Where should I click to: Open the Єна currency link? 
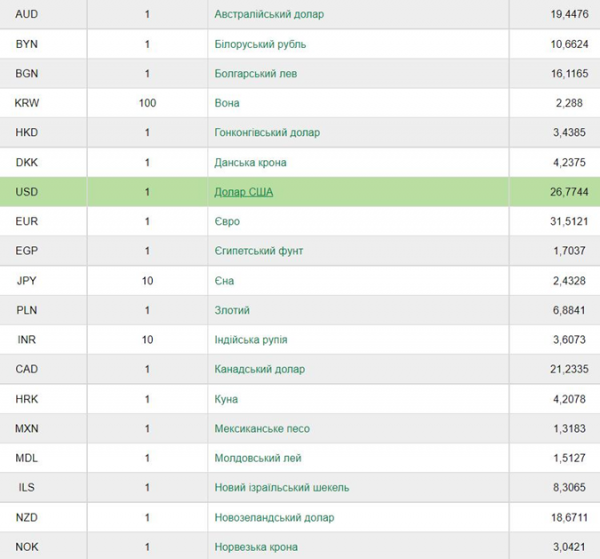point(224,281)
